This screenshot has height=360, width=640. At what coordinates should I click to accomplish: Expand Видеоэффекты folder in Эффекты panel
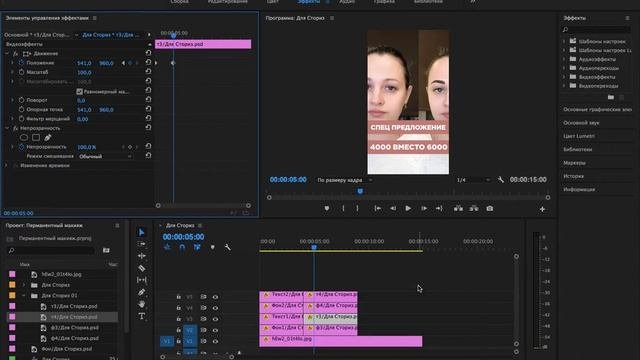(x=564, y=77)
